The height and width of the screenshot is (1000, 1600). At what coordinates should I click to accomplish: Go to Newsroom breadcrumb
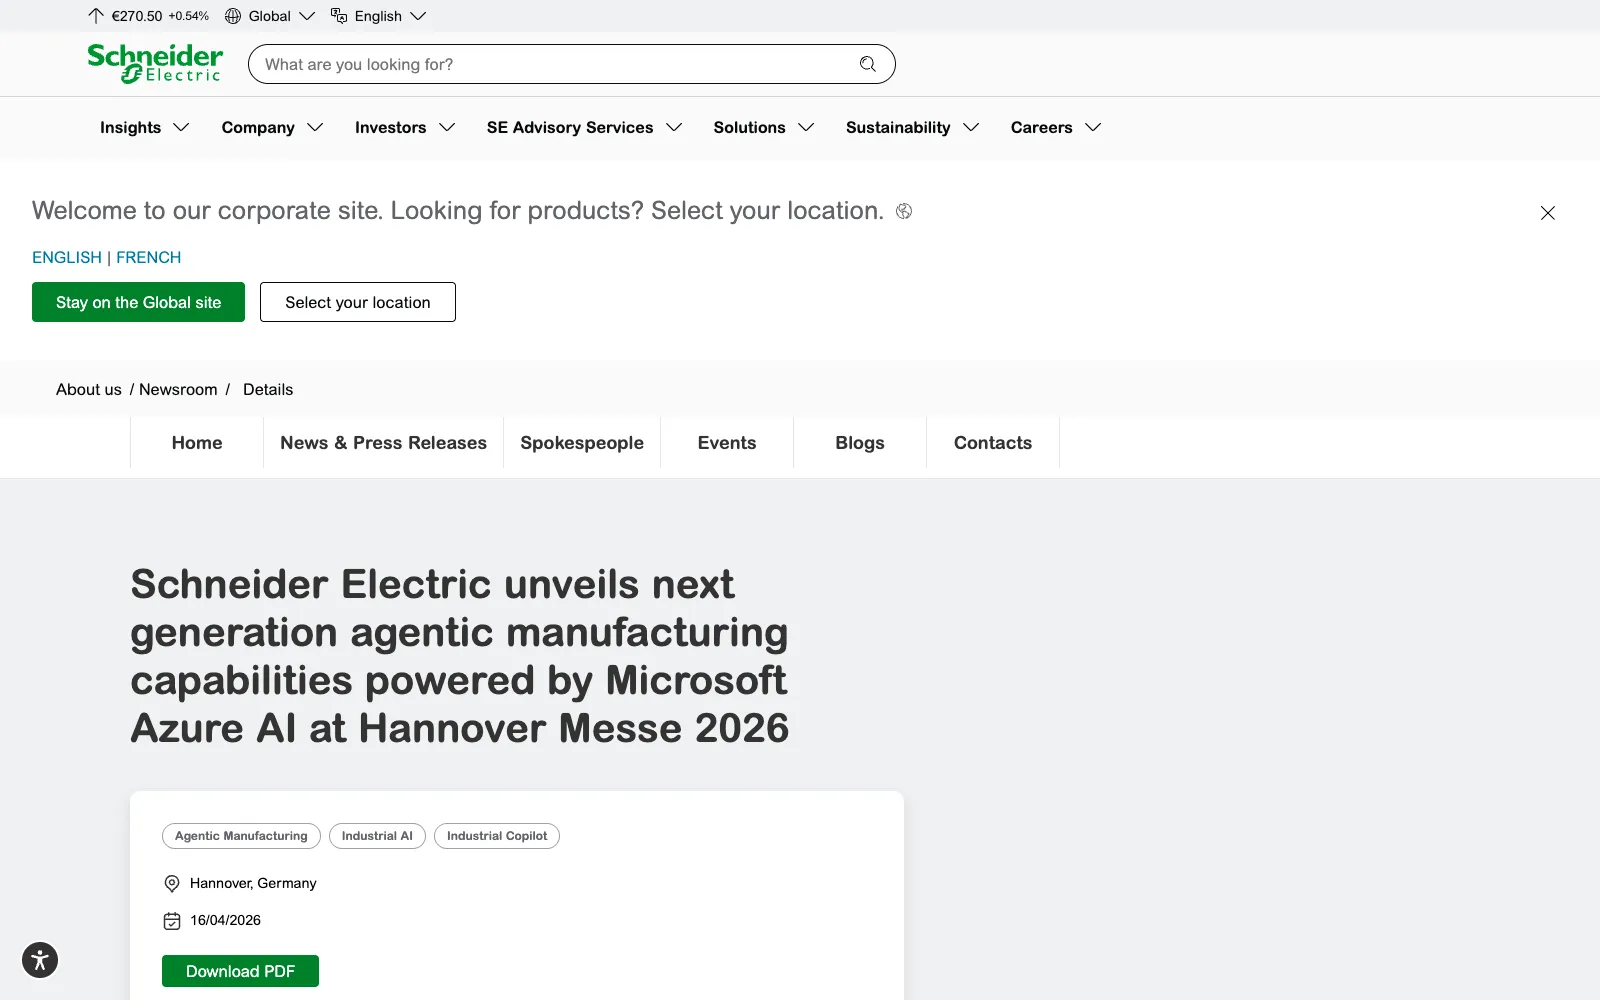(x=178, y=389)
